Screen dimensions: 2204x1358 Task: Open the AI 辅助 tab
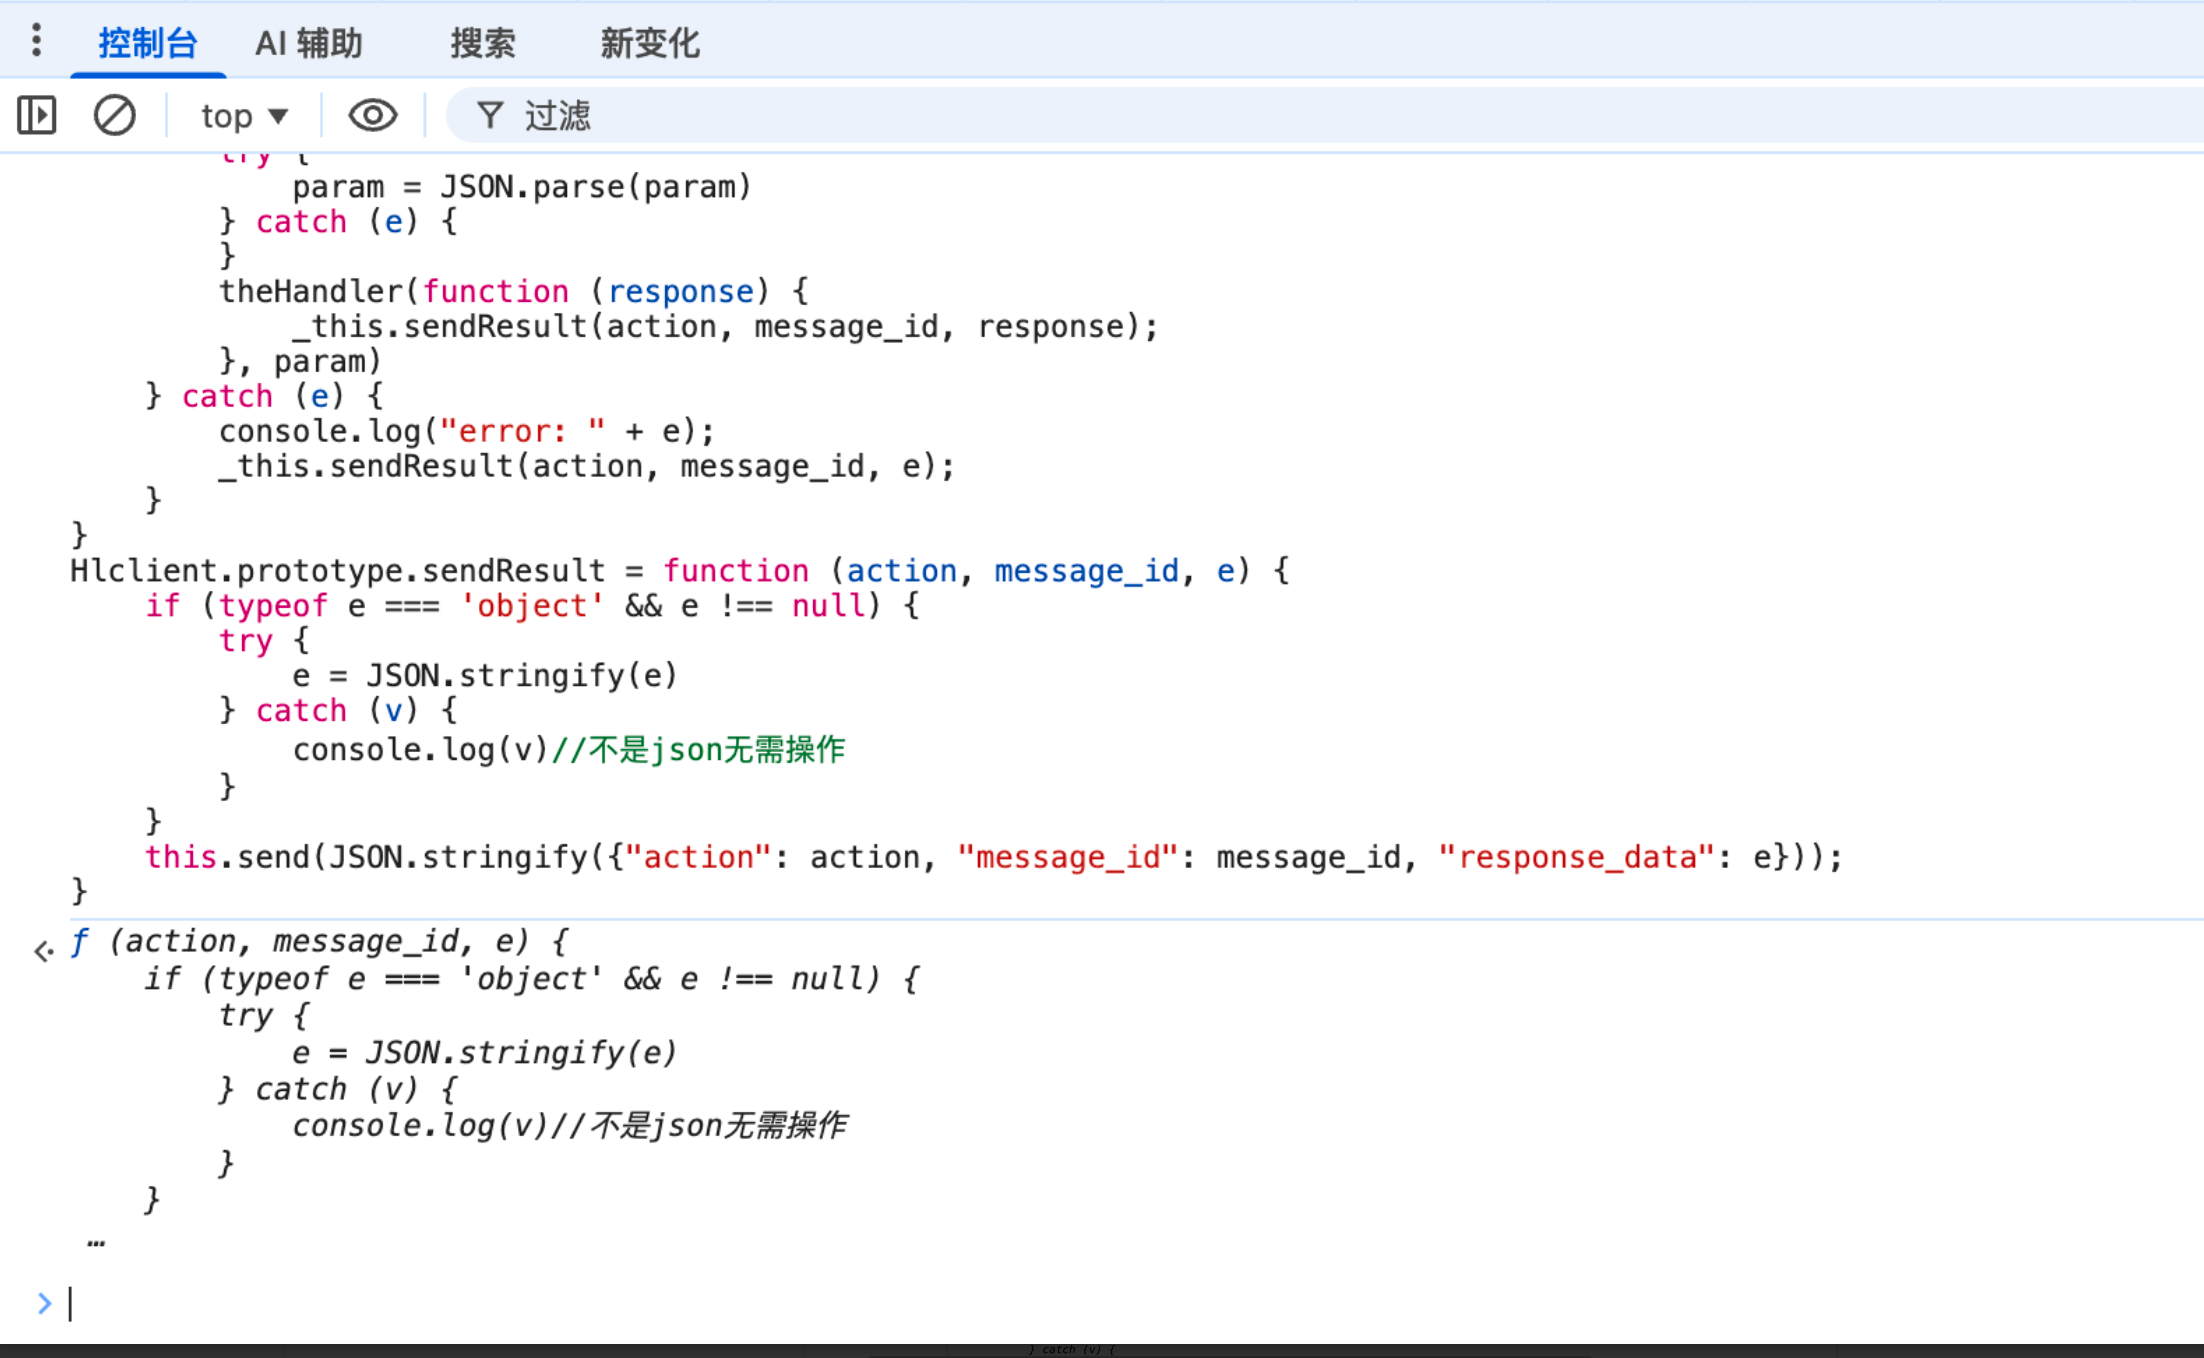tap(308, 43)
